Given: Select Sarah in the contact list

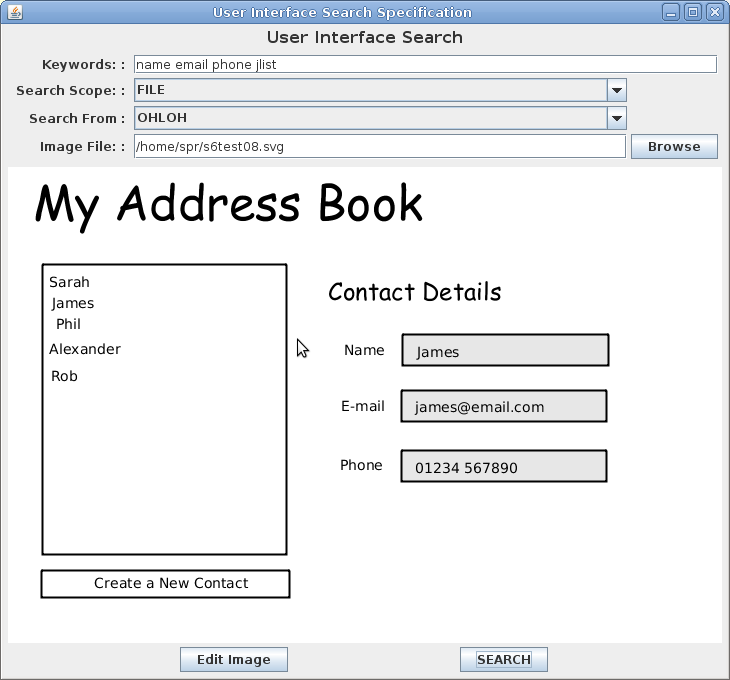Looking at the screenshot, I should coord(69,282).
